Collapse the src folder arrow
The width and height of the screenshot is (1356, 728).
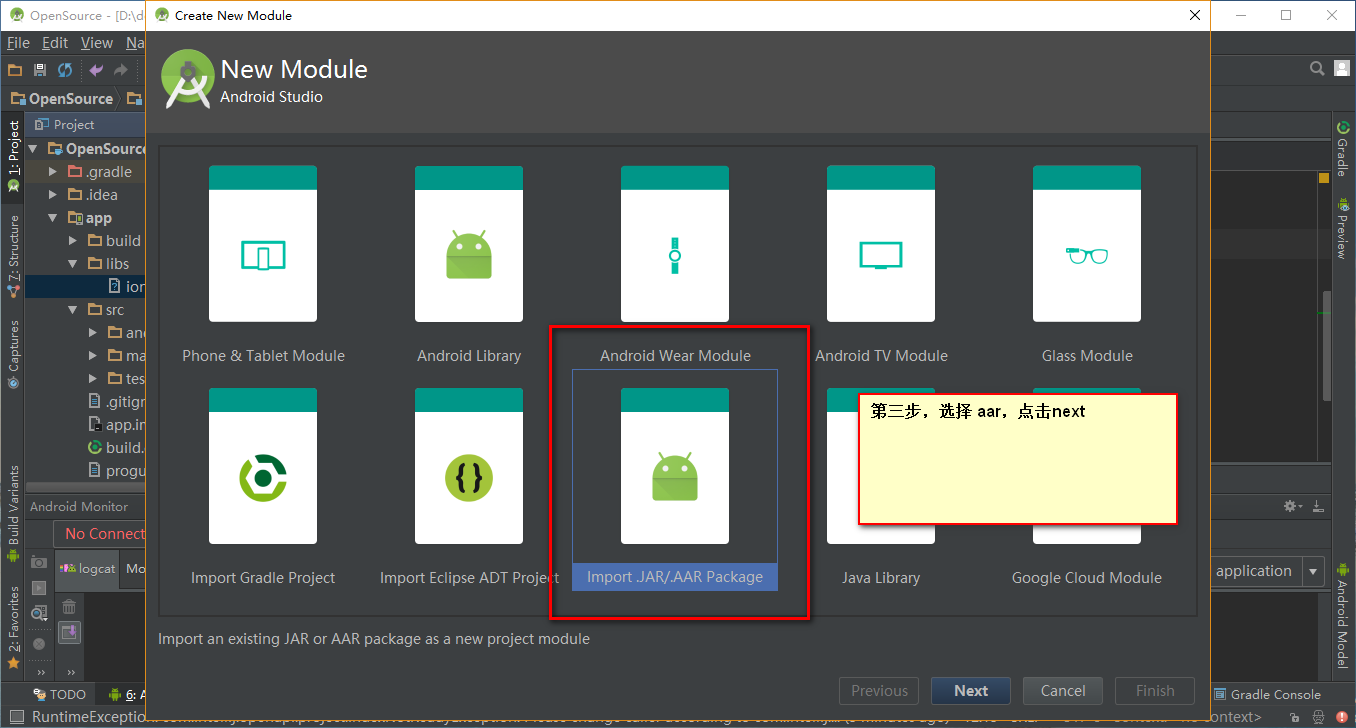73,310
